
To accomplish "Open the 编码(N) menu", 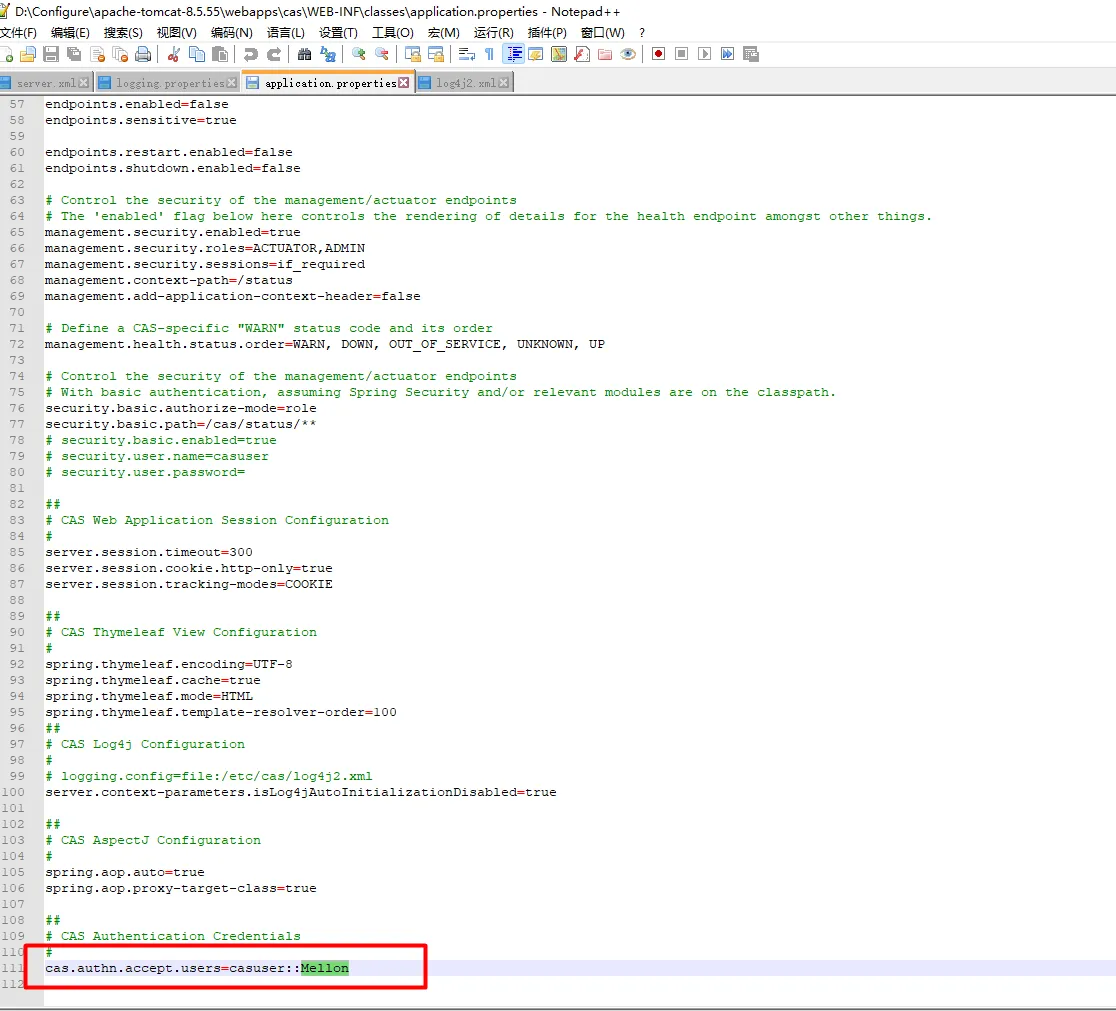I will [x=231, y=33].
